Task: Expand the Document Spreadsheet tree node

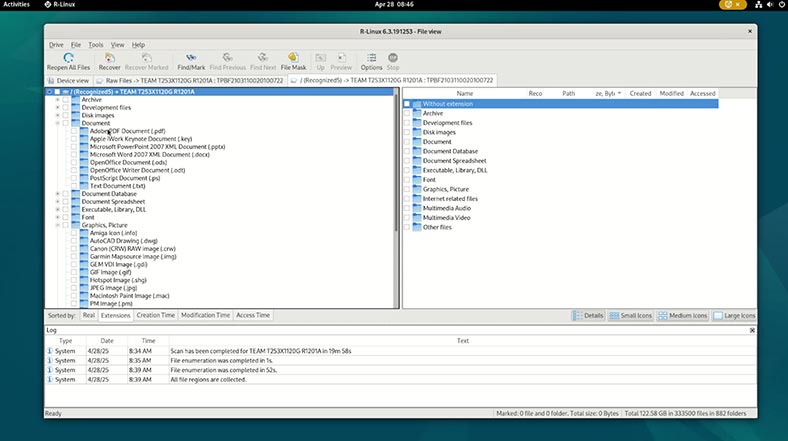Action: tap(57, 201)
